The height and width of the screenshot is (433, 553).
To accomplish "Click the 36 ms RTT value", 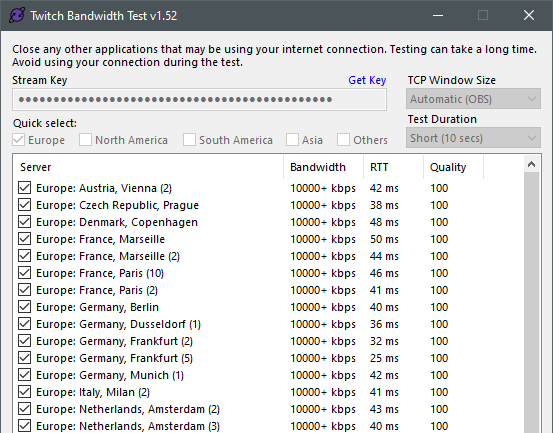I will pos(384,324).
